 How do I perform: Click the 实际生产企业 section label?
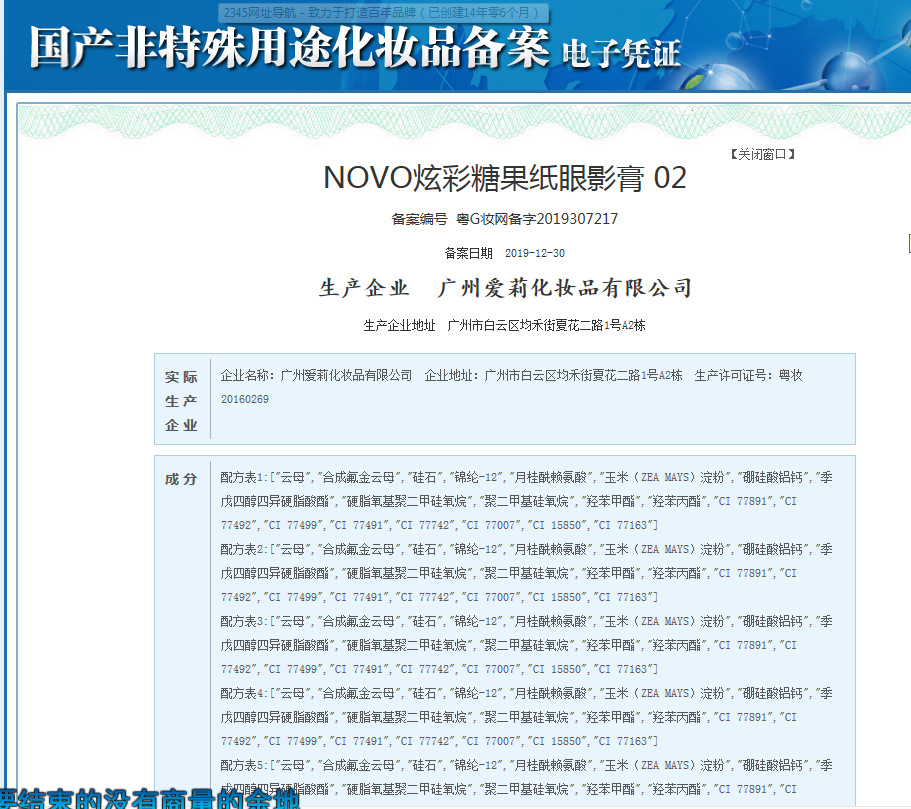coord(181,401)
